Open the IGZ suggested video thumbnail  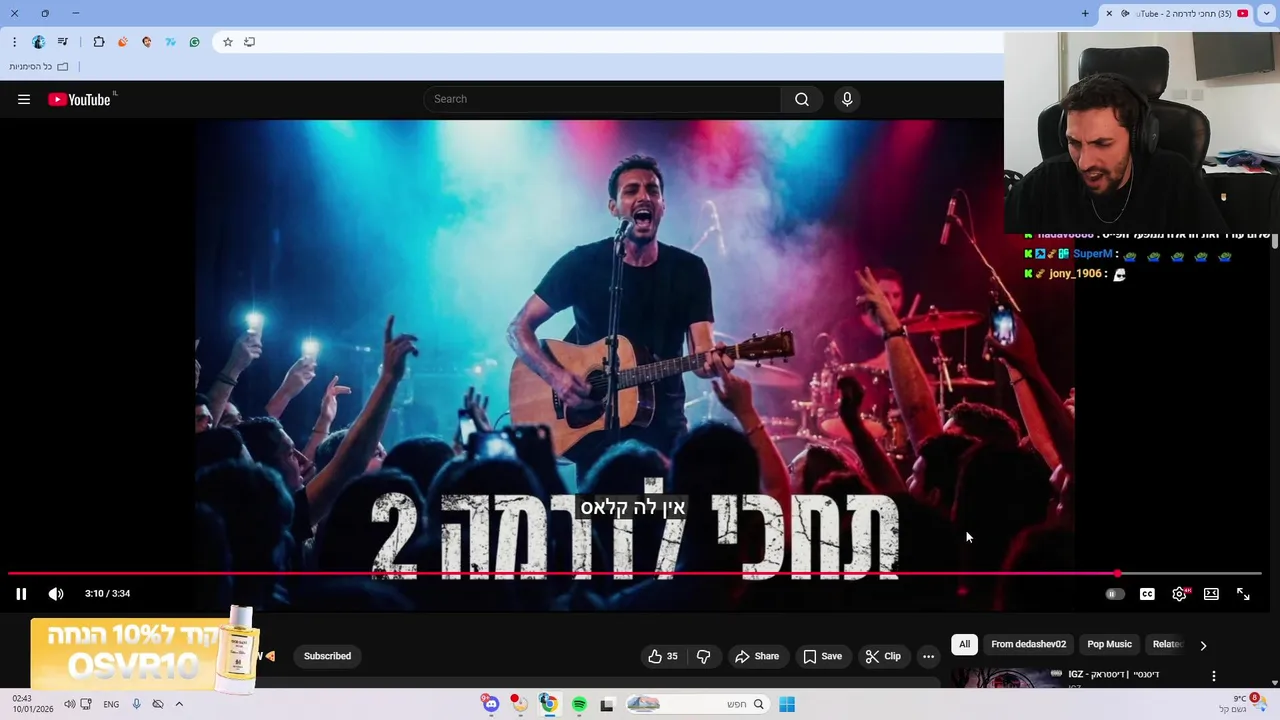[1005, 678]
